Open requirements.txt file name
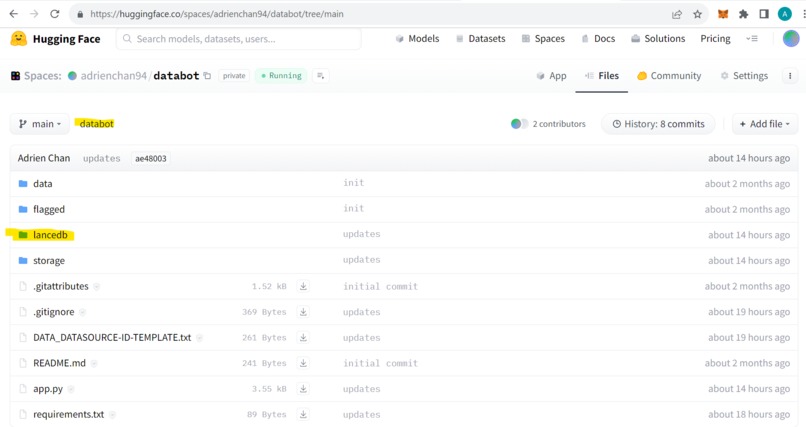Viewport: 806px width, 427px height. 68,414
